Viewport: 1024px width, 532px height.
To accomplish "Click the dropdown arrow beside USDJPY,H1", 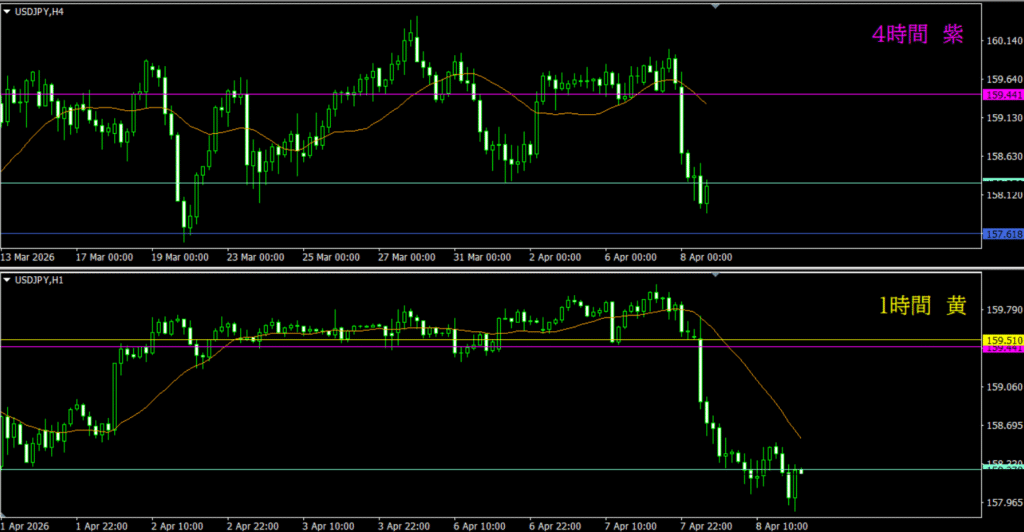I will [7, 279].
